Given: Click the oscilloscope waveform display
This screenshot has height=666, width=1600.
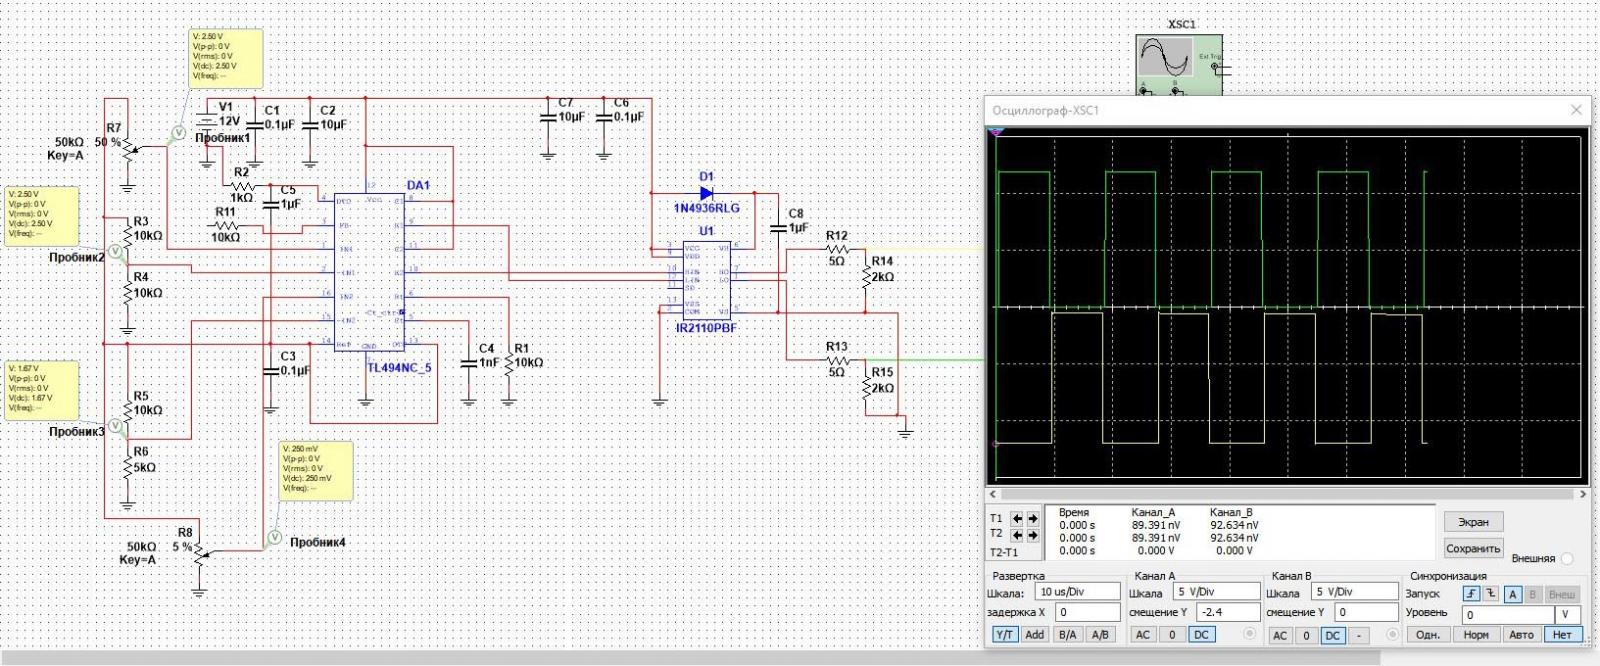Looking at the screenshot, I should point(1287,307).
